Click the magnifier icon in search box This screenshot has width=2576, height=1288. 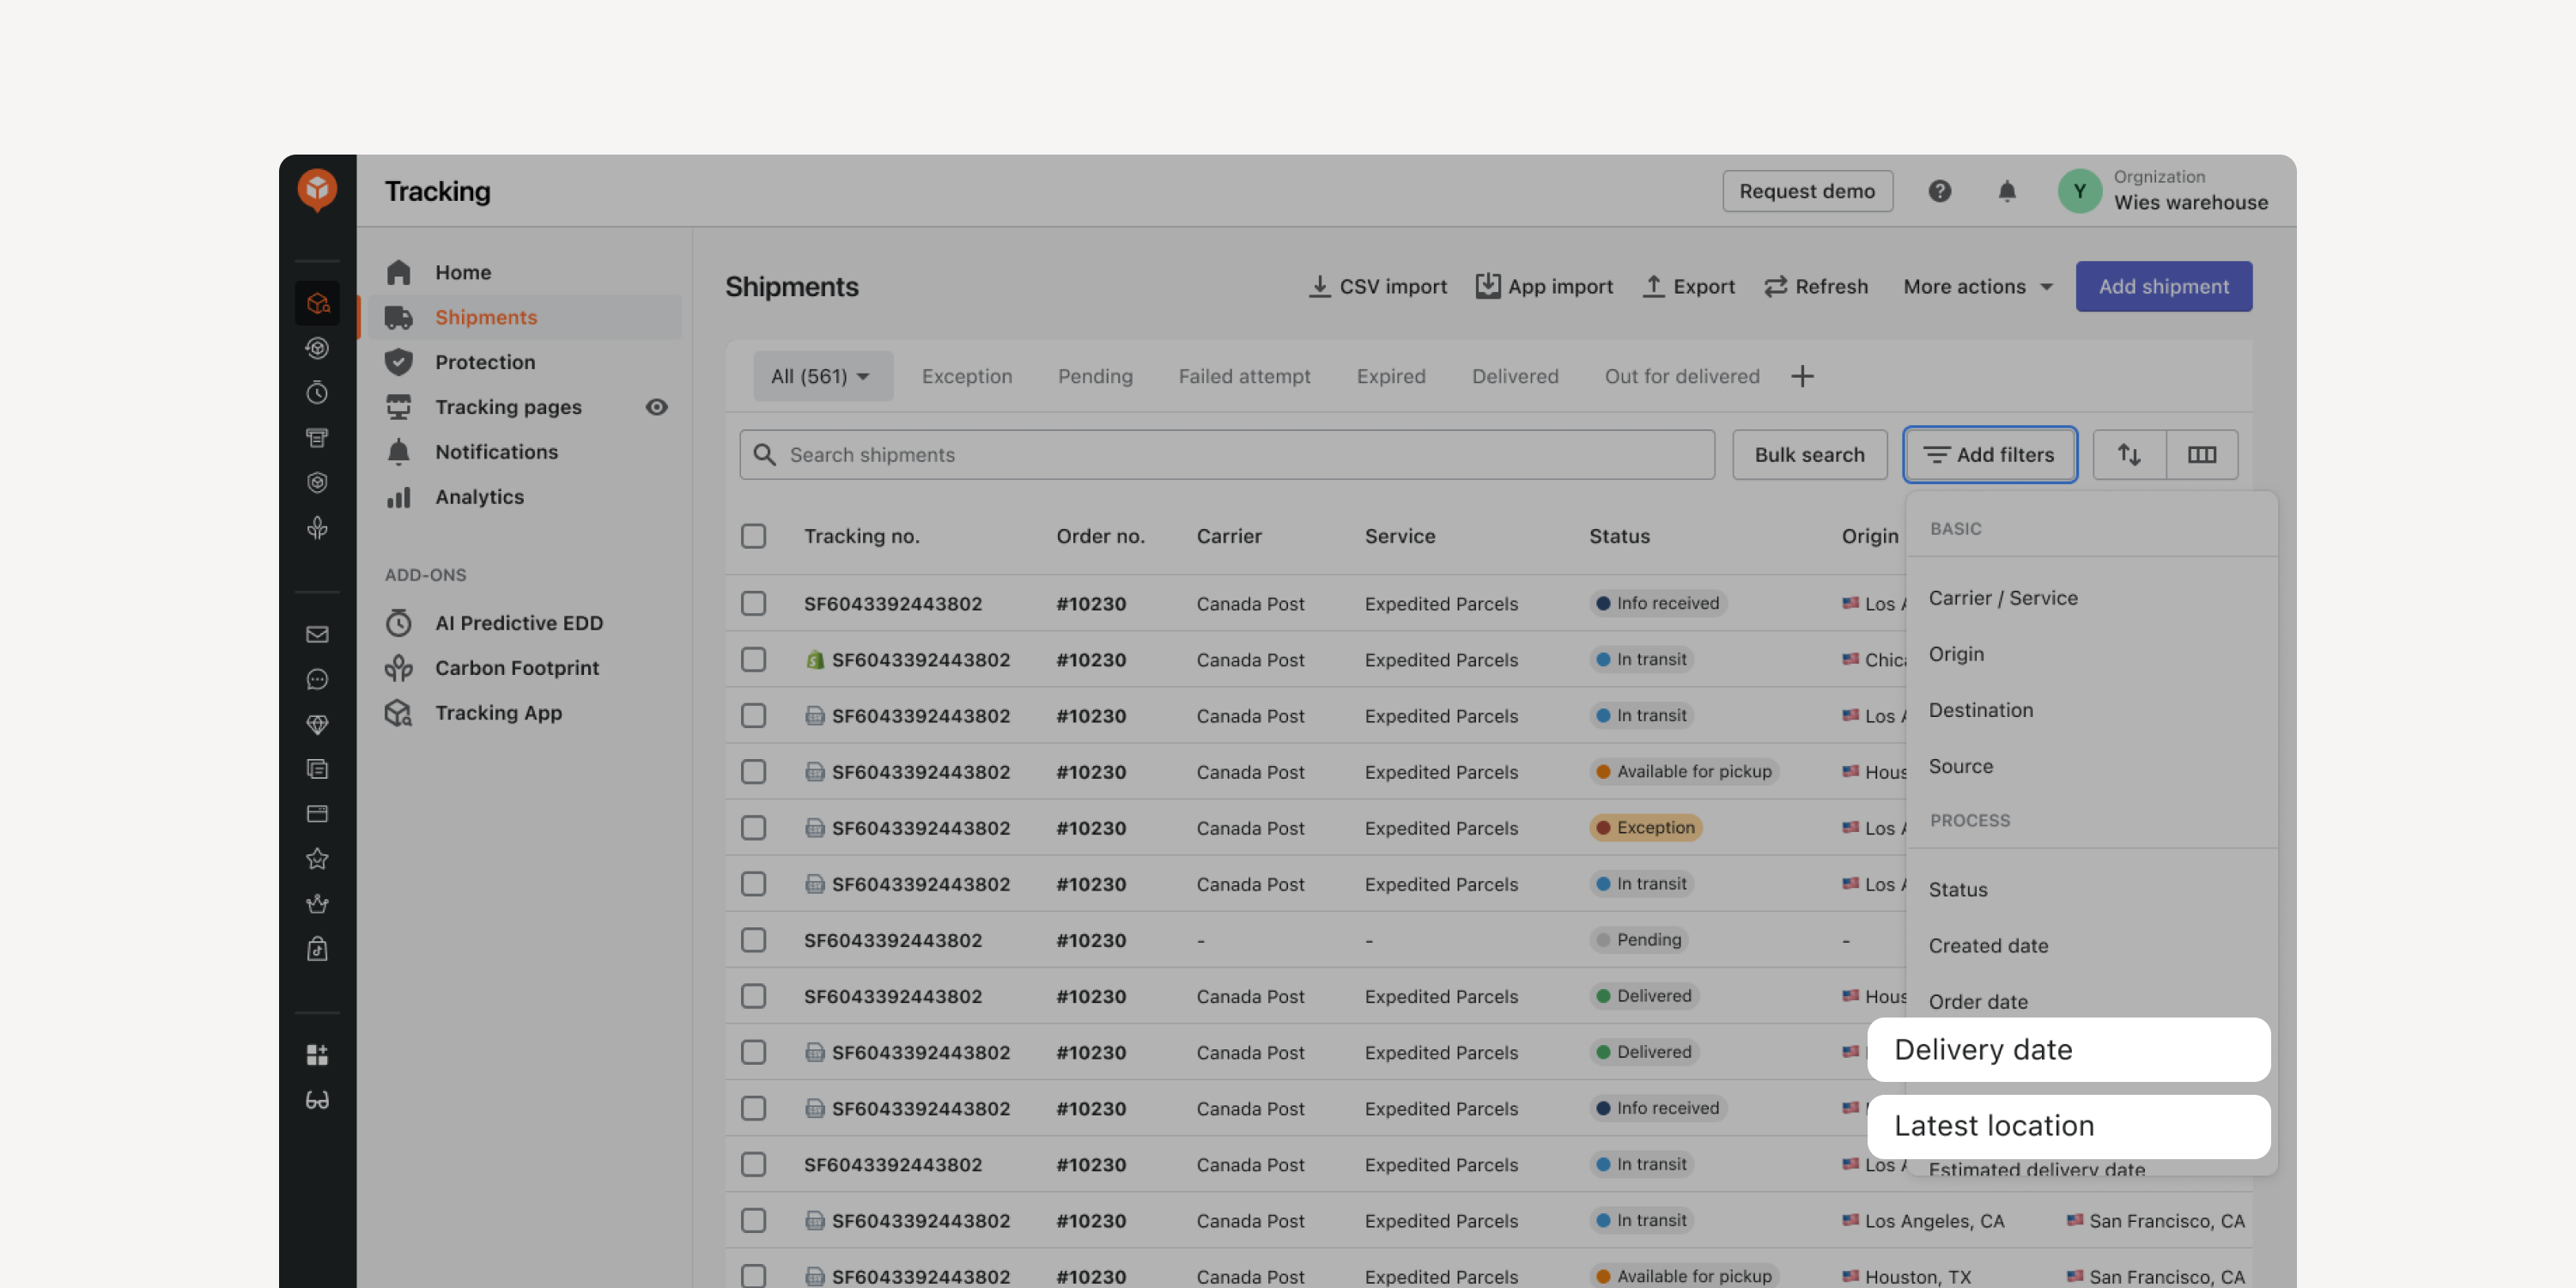765,455
